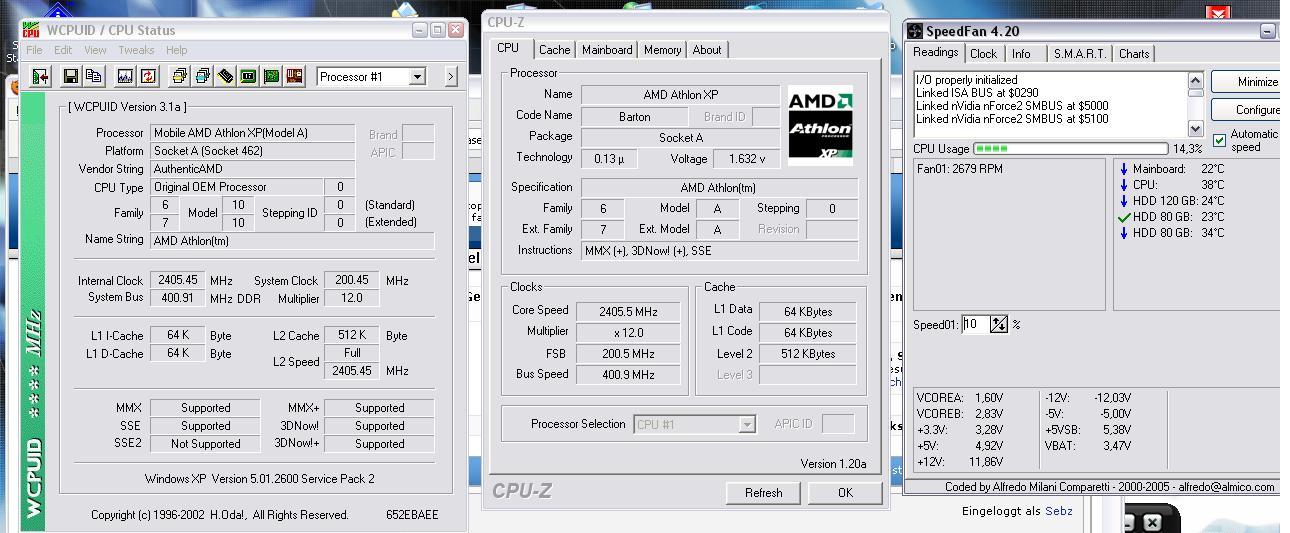The height and width of the screenshot is (533, 1290).
Task: Click the arrow icon beside HDD 80 GB 34°C
Action: (x=1124, y=233)
